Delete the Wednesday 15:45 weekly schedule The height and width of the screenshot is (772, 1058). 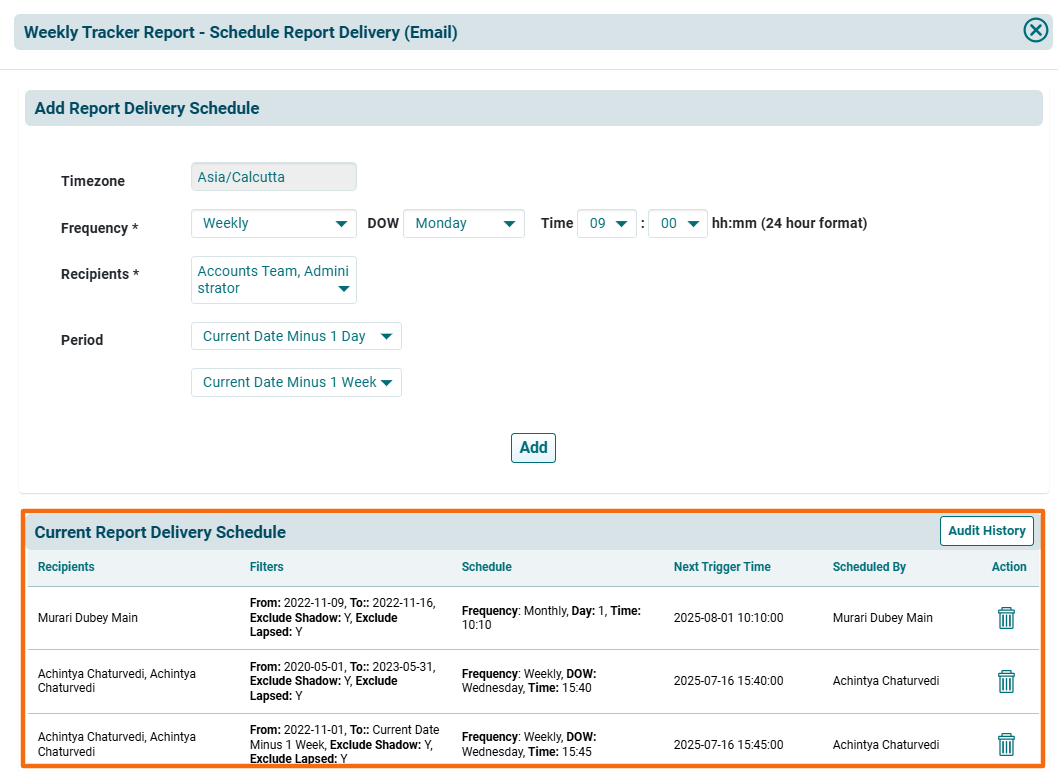click(x=1006, y=744)
